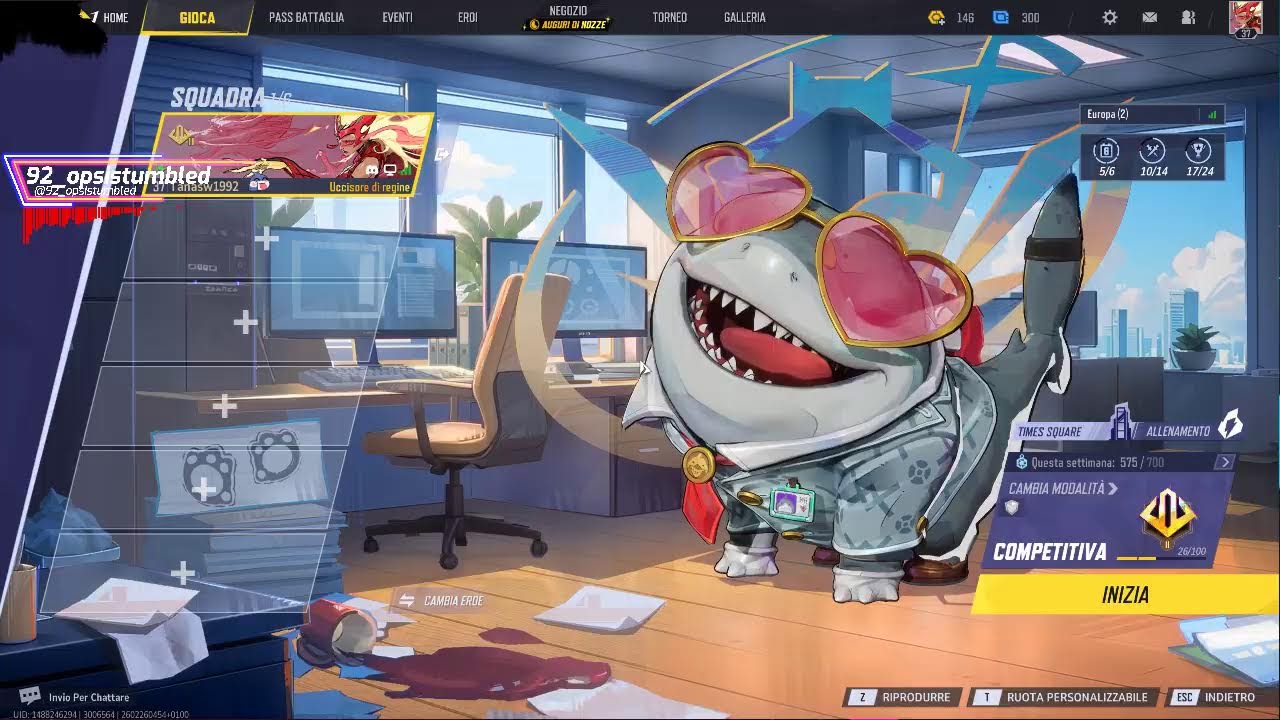
Task: Switch to the Torneo tab
Action: pyautogui.click(x=669, y=17)
